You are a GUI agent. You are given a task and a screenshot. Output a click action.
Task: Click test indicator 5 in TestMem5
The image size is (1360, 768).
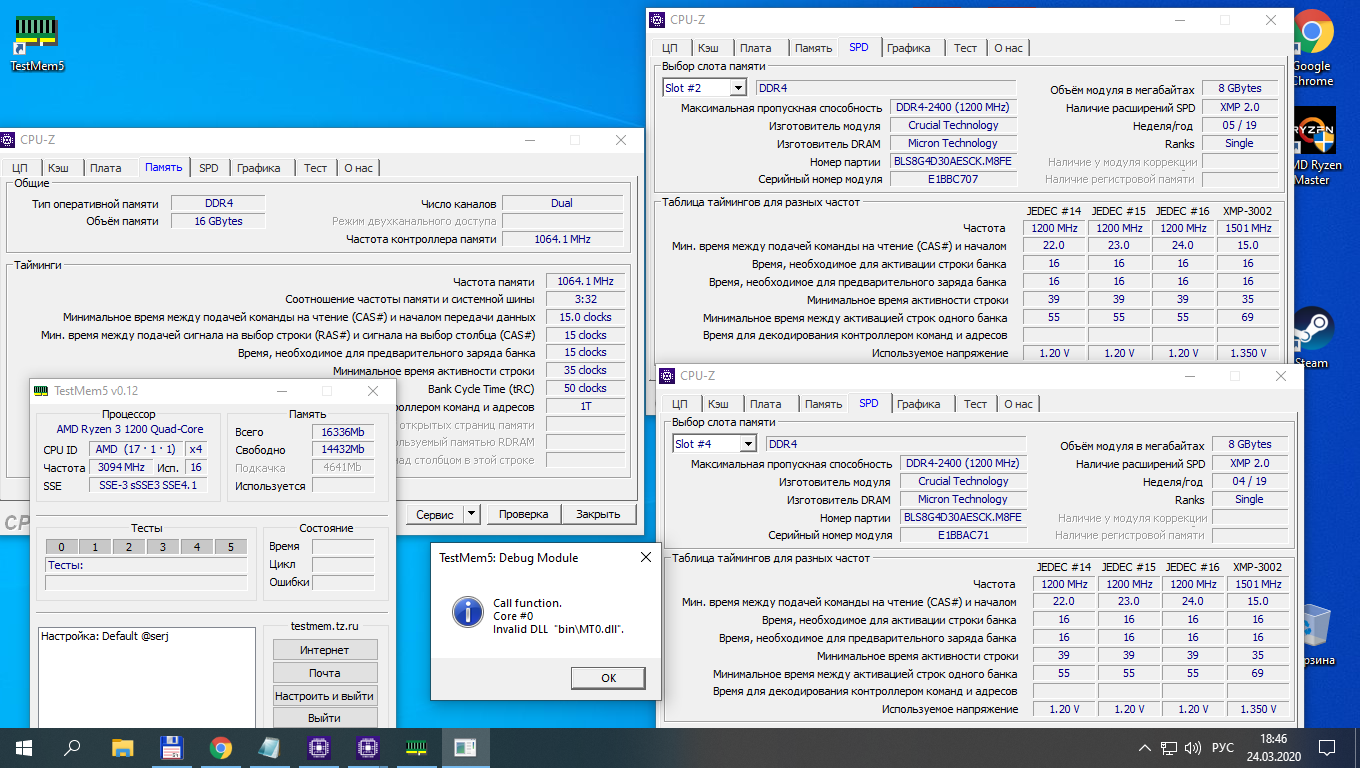pos(231,547)
